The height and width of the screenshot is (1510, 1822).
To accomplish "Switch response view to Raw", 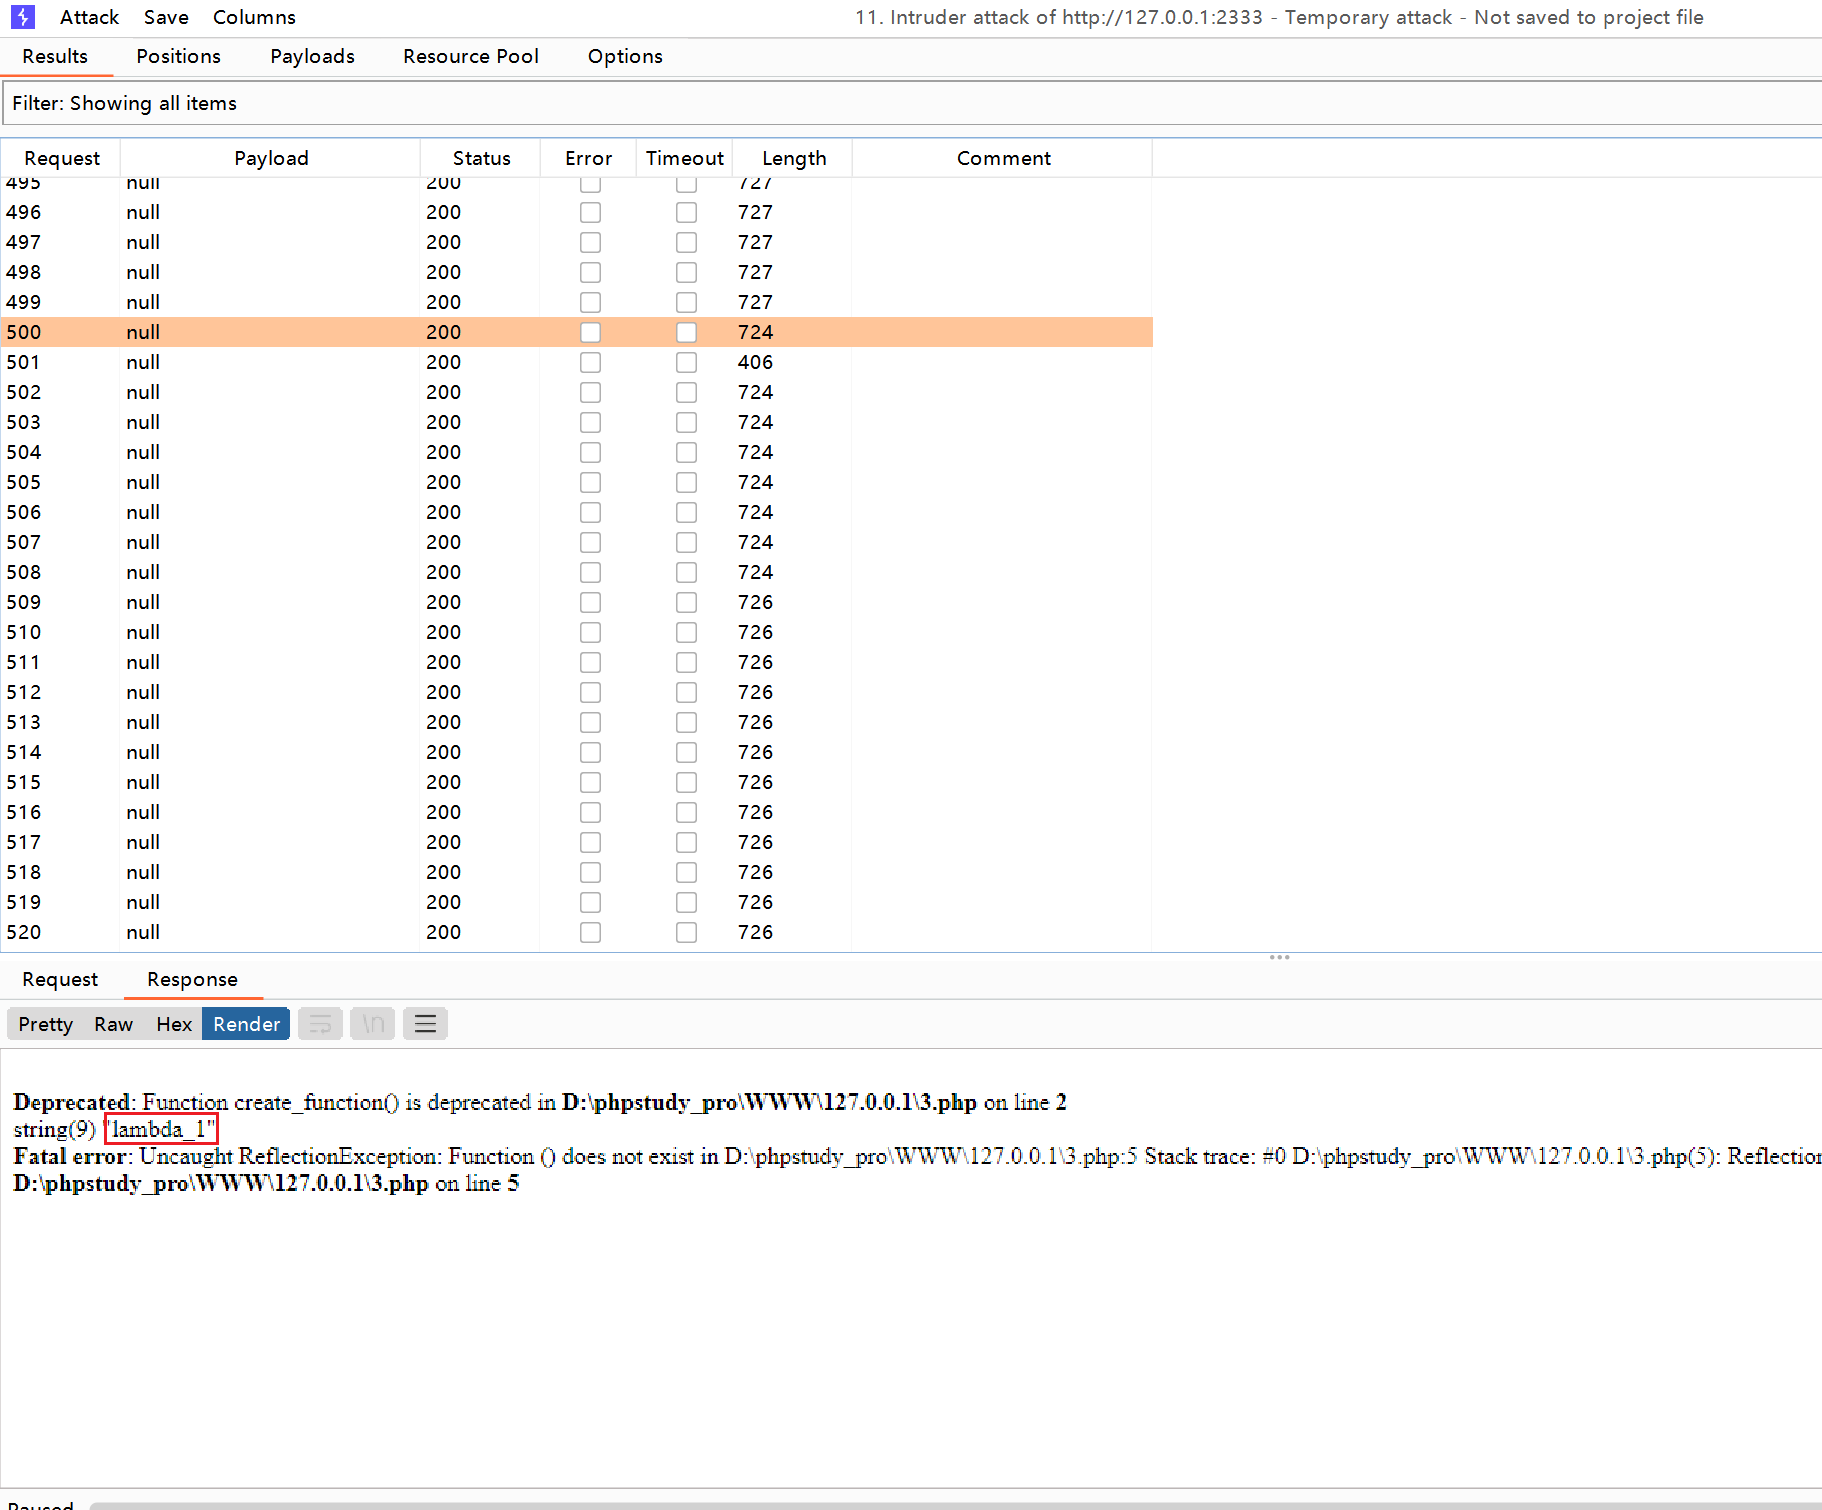I will tap(114, 1024).
